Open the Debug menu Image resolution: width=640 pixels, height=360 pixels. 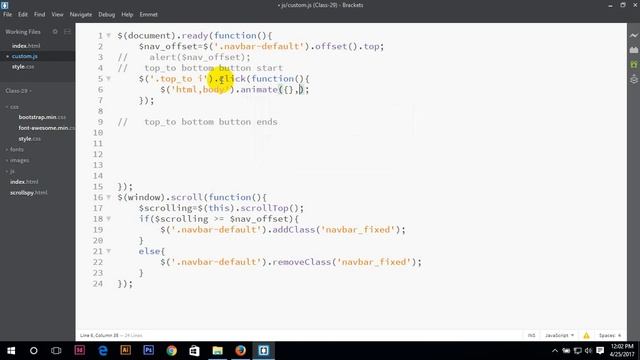tap(107, 14)
